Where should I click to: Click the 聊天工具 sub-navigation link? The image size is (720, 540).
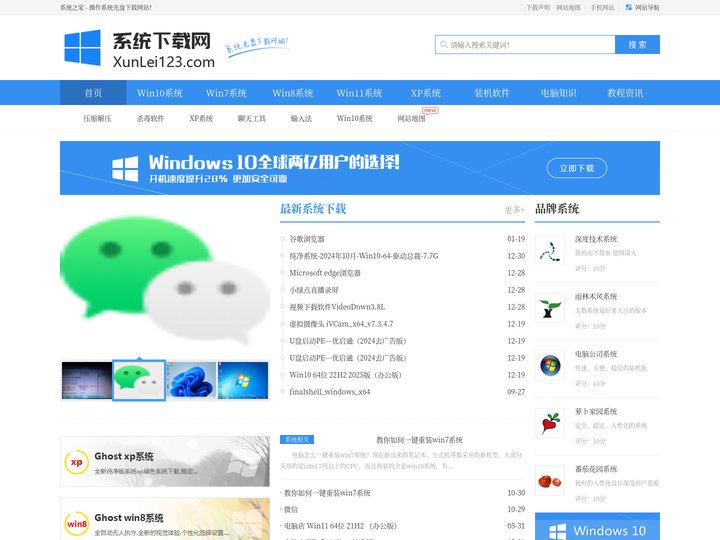click(x=252, y=118)
